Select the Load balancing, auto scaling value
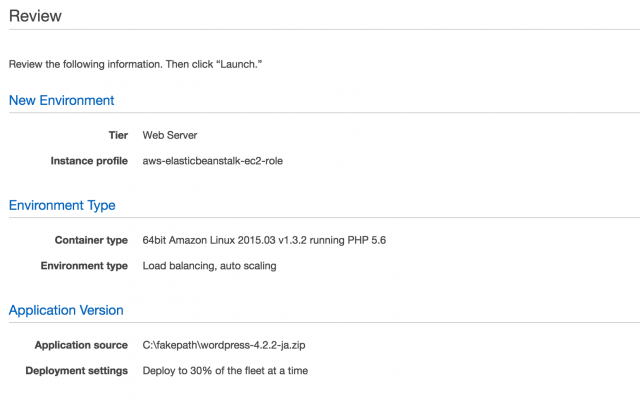Image resolution: width=640 pixels, height=399 pixels. tap(209, 266)
